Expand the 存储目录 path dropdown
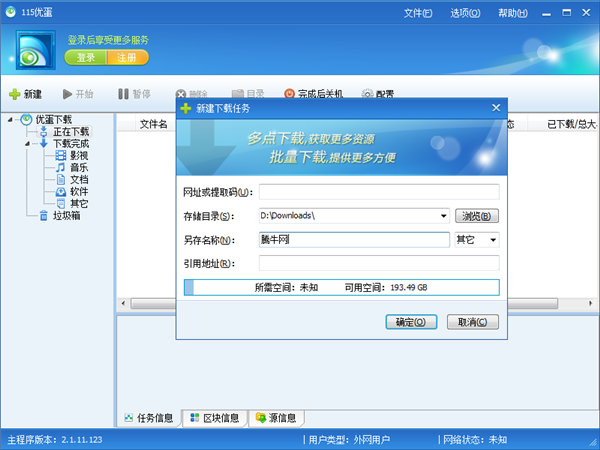600x450 pixels. click(x=443, y=216)
